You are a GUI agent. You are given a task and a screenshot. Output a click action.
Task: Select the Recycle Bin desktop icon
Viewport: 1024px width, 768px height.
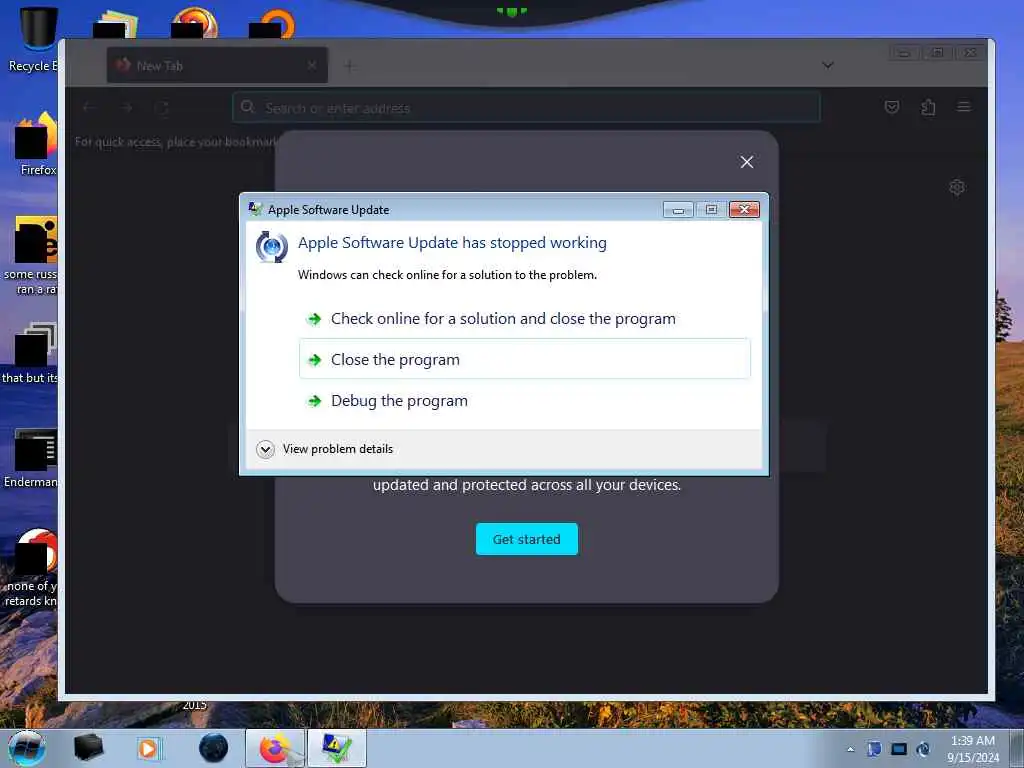click(33, 39)
